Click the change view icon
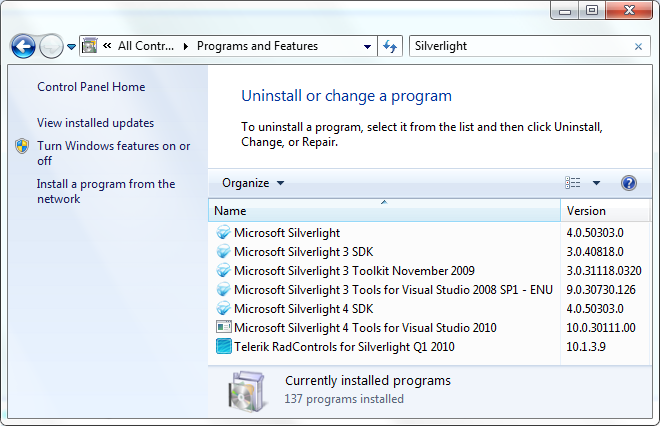Image resolution: width=660 pixels, height=426 pixels. point(572,183)
